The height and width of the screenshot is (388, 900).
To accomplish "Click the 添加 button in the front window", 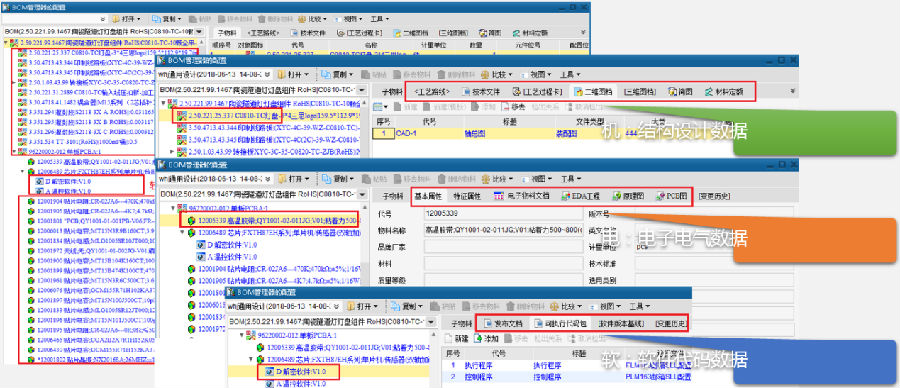I will 486,338.
